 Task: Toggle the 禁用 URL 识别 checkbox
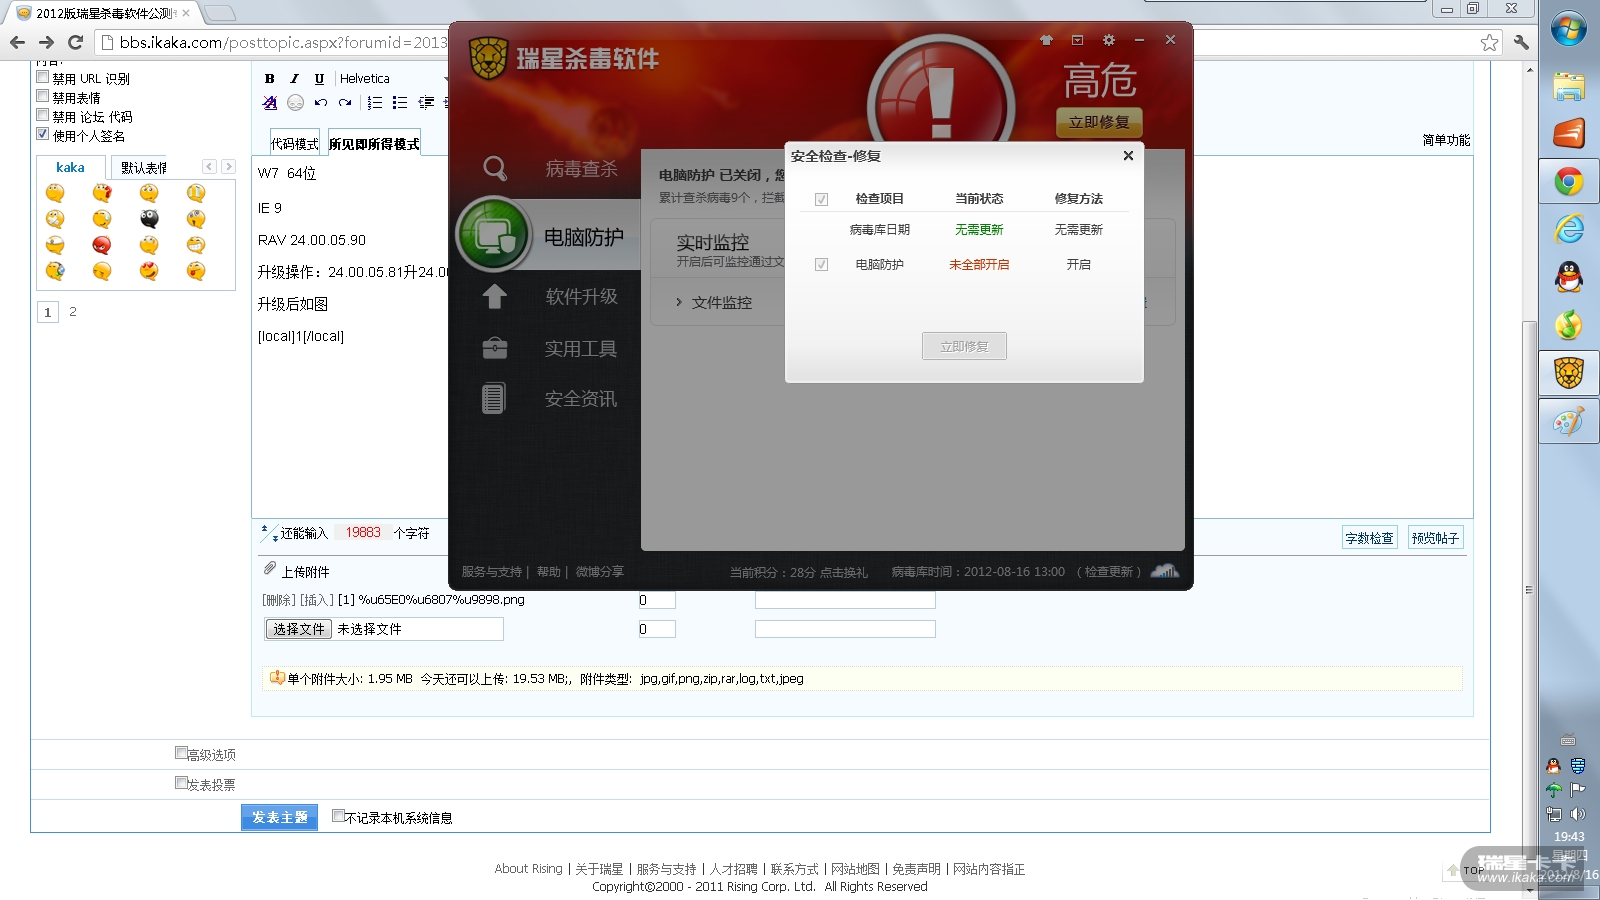(x=43, y=77)
